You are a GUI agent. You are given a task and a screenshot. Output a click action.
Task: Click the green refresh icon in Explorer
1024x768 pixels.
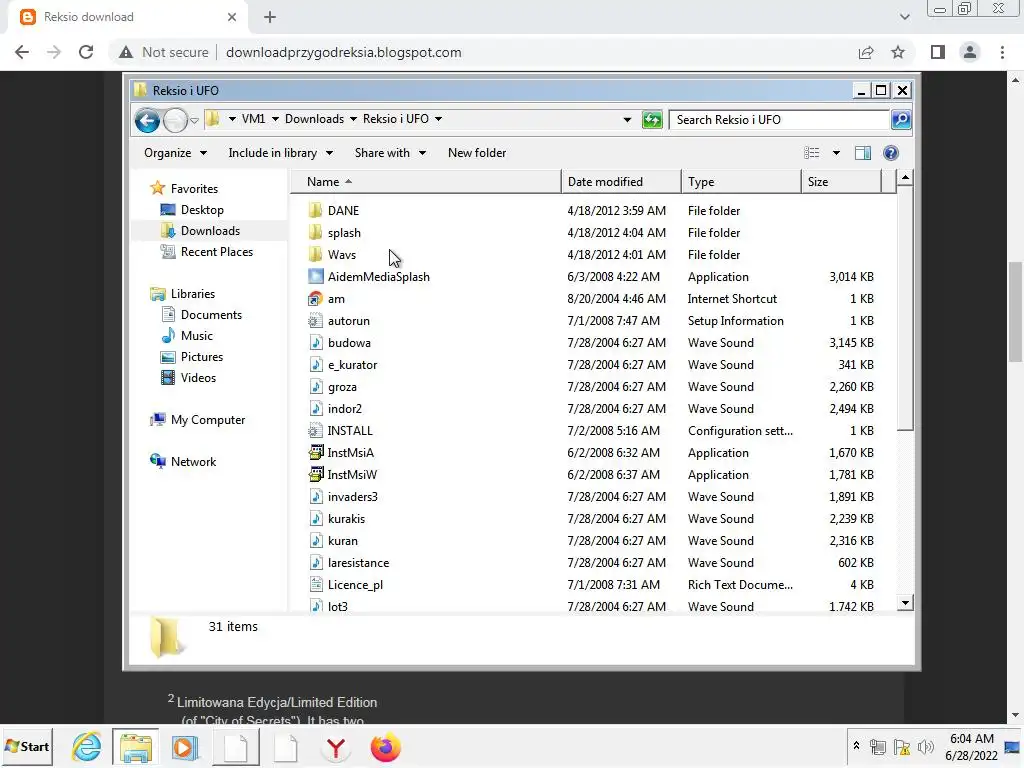click(652, 120)
